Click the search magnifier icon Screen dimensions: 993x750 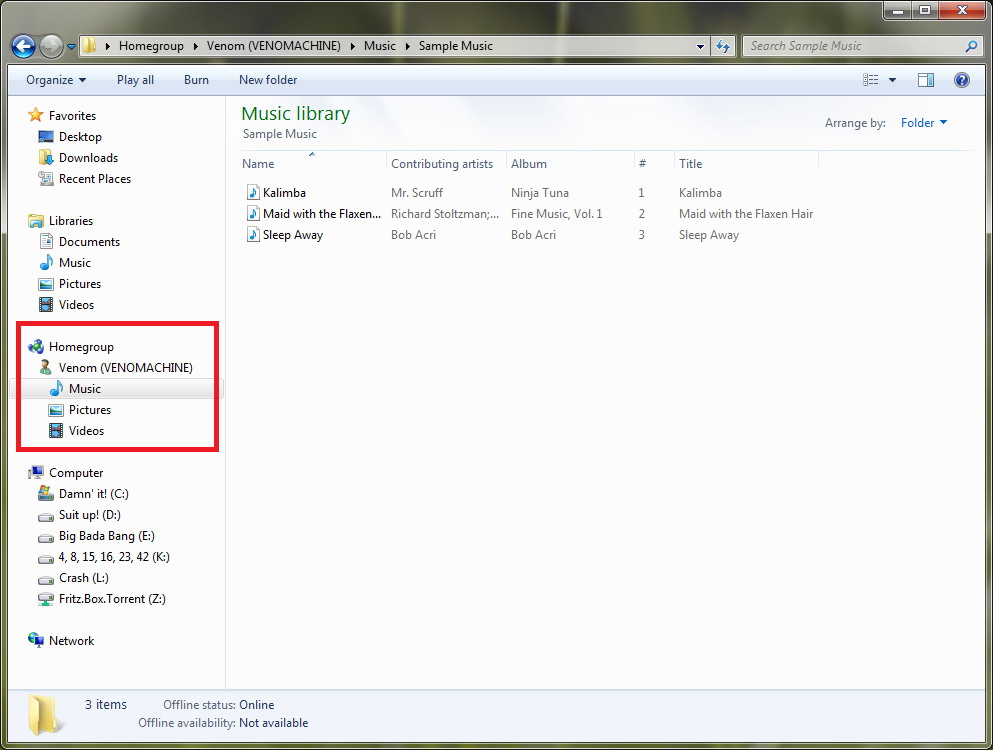[971, 46]
